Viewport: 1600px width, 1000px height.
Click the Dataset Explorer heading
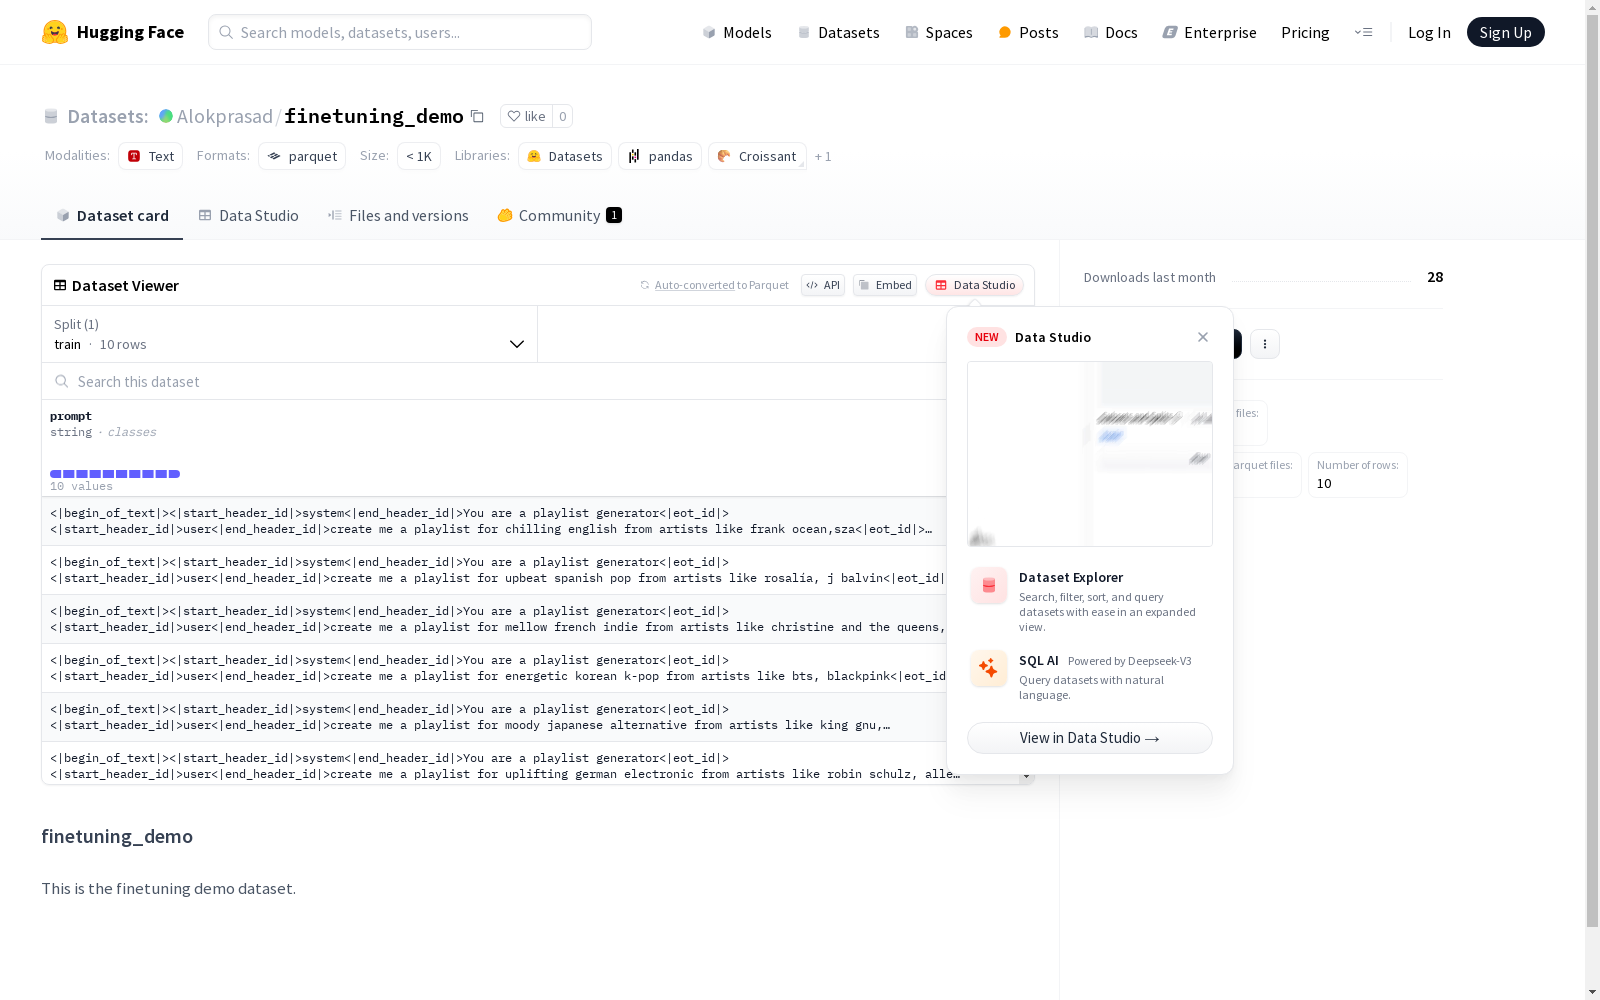(1071, 577)
